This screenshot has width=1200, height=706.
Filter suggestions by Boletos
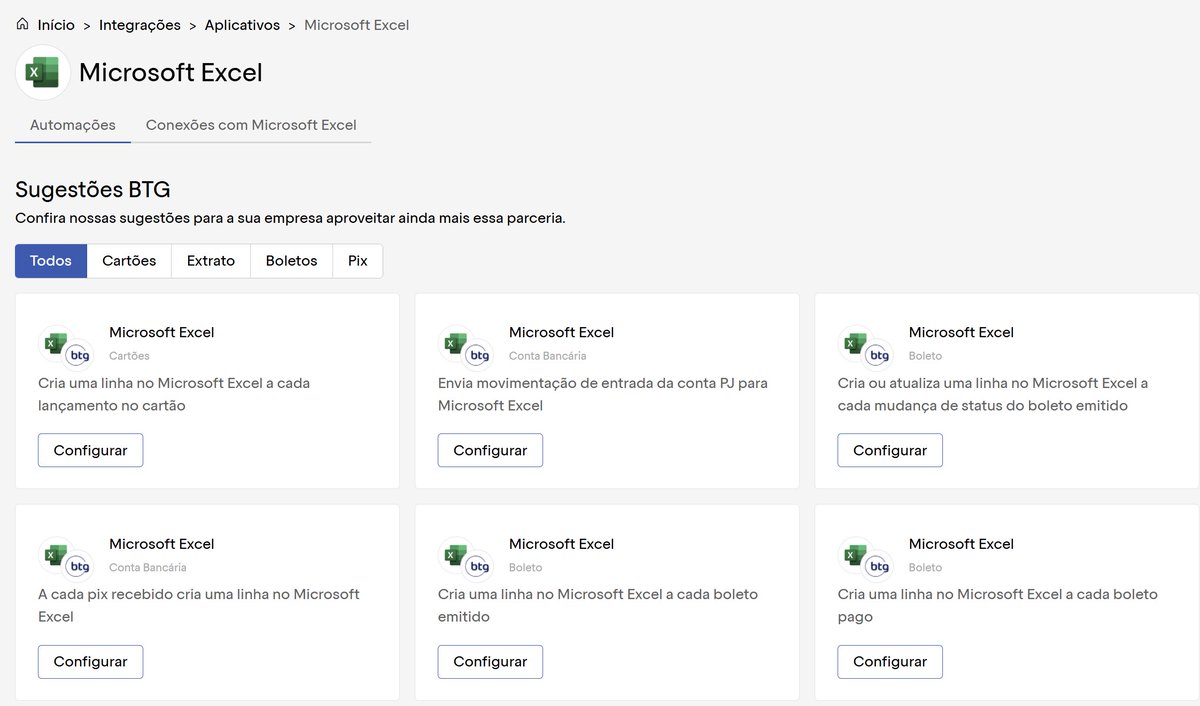click(x=291, y=261)
